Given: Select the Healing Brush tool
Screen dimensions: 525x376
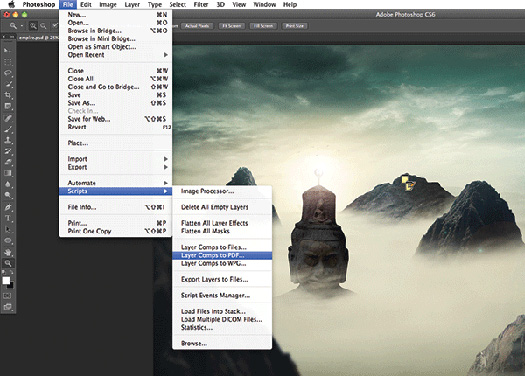Looking at the screenshot, I should (x=7, y=118).
